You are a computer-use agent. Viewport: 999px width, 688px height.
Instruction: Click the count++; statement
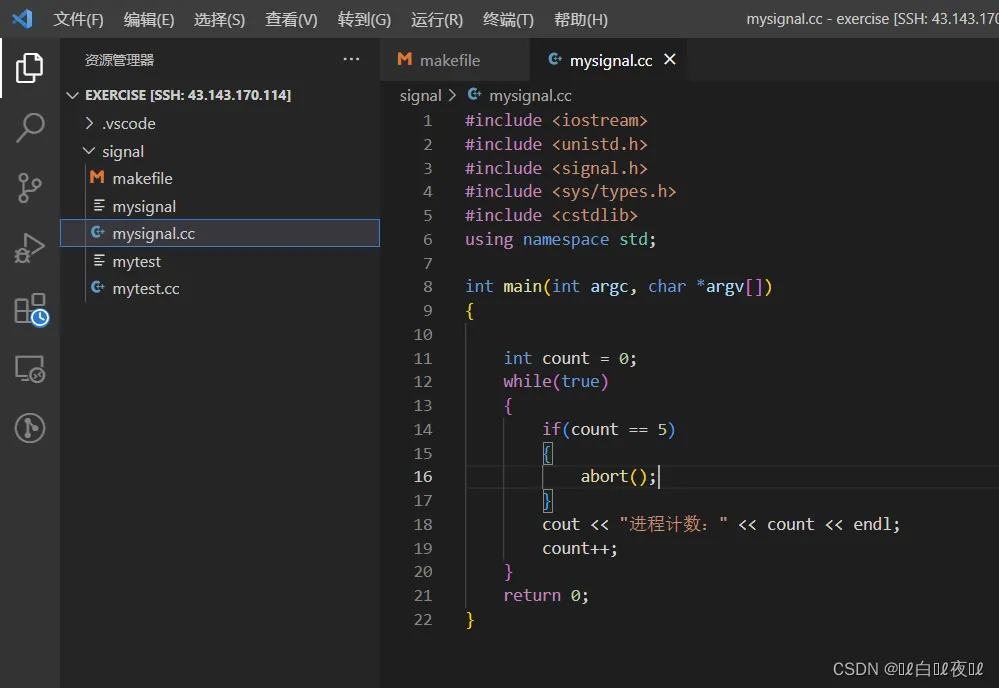(580, 548)
